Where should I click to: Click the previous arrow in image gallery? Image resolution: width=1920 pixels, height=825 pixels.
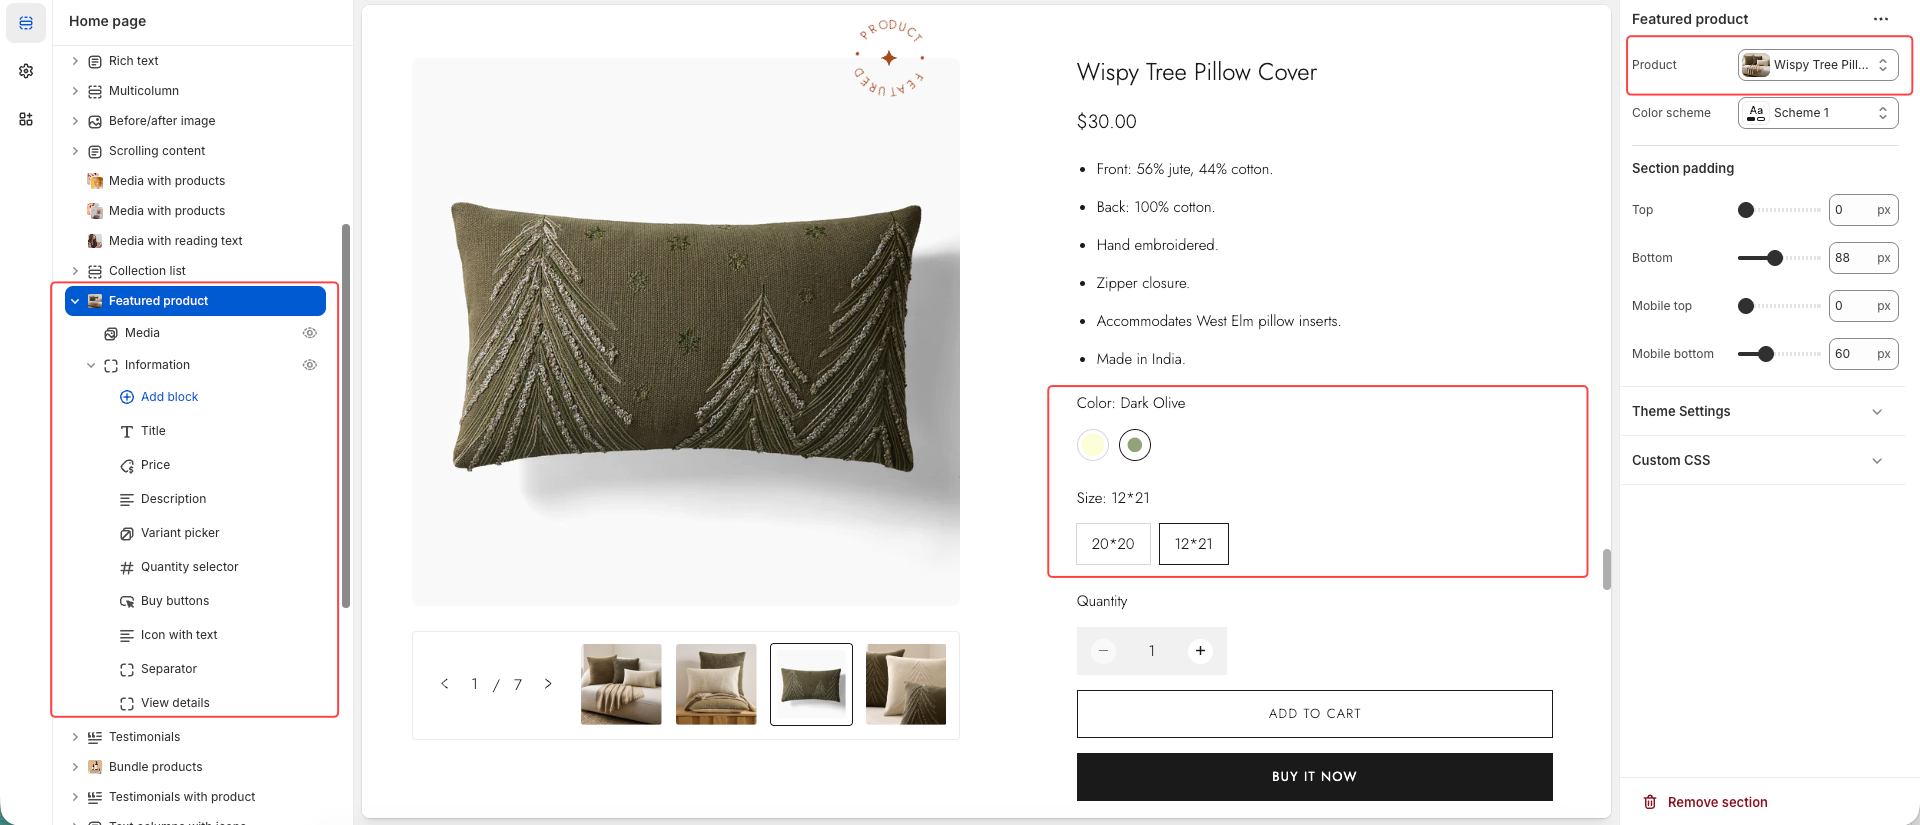pos(445,684)
